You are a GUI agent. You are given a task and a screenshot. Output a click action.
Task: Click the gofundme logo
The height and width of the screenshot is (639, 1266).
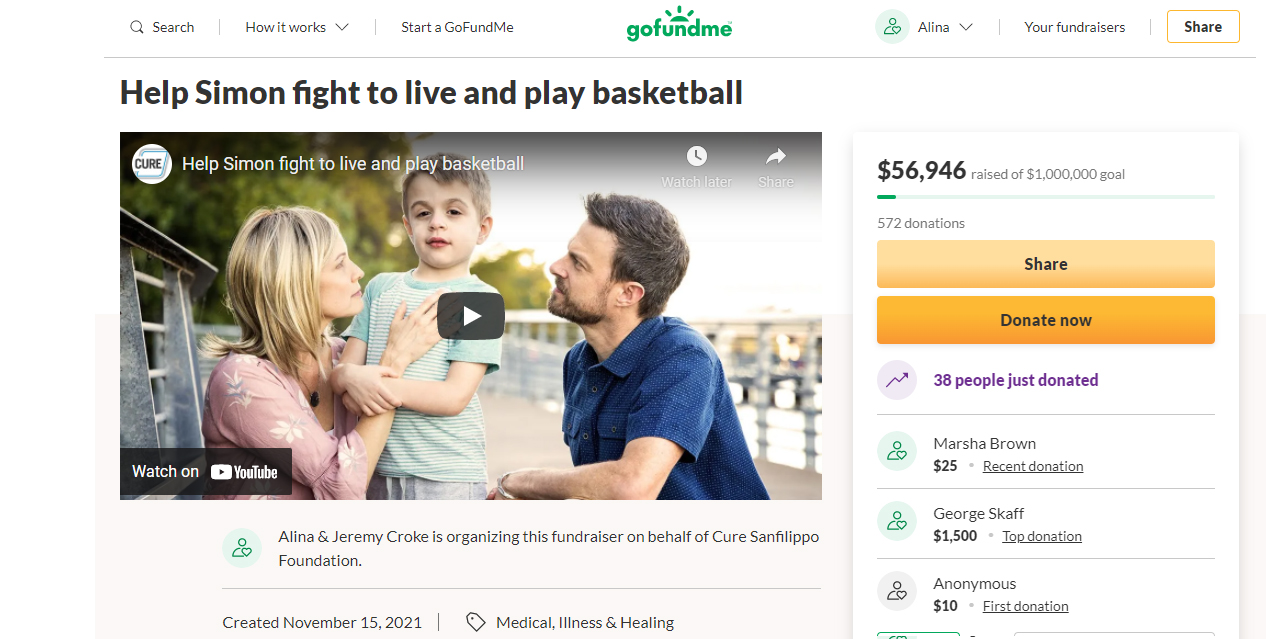[679, 24]
